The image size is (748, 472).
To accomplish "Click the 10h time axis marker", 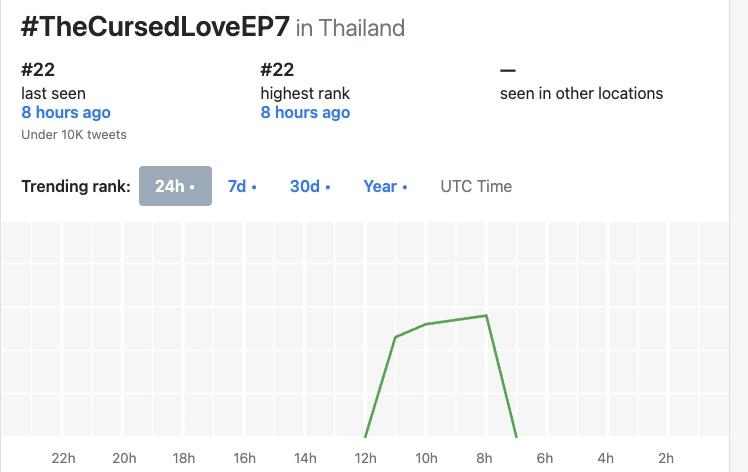I will click(x=426, y=458).
